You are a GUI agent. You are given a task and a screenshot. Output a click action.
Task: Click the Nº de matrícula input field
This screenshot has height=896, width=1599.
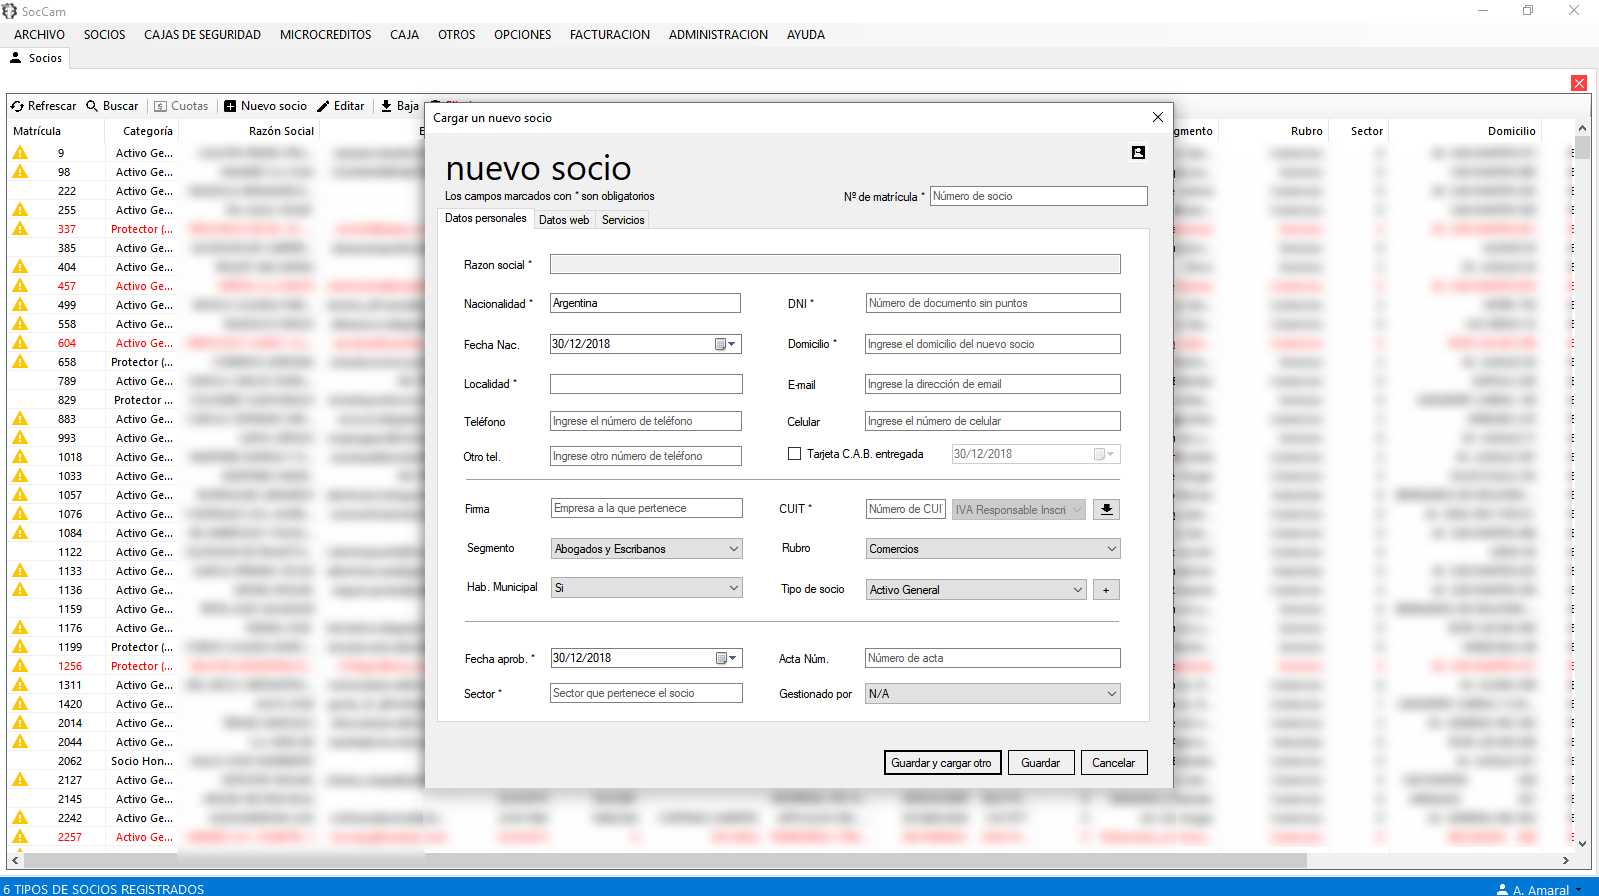[1038, 196]
